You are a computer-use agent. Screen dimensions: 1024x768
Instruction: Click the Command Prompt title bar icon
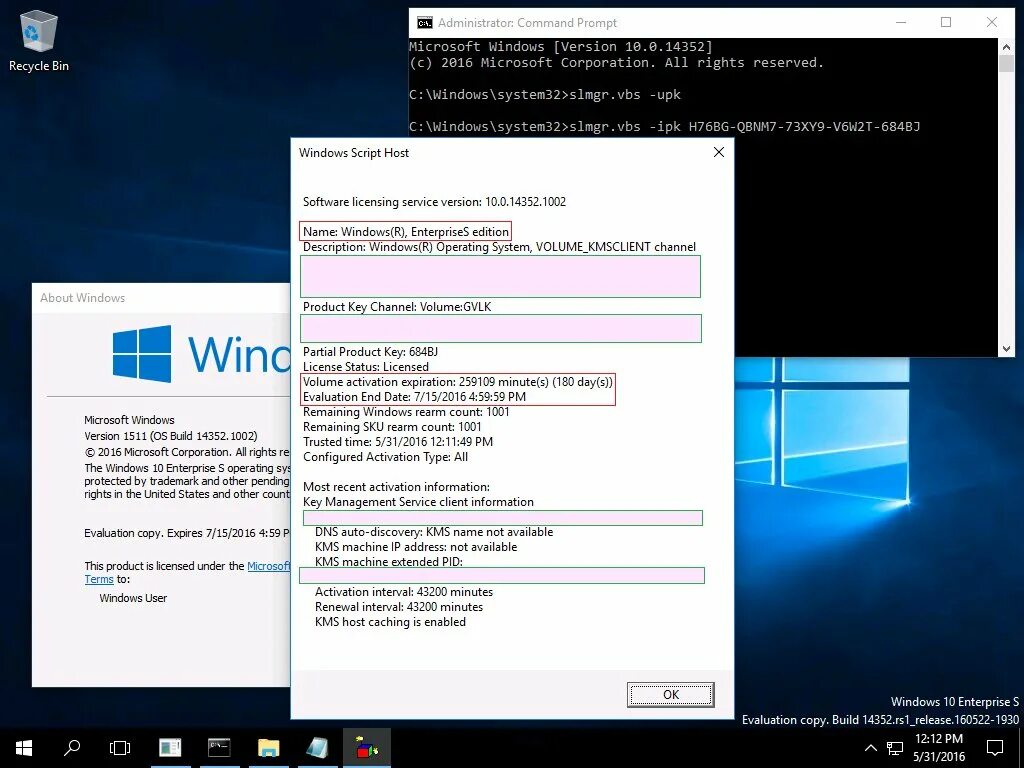[x=424, y=23]
